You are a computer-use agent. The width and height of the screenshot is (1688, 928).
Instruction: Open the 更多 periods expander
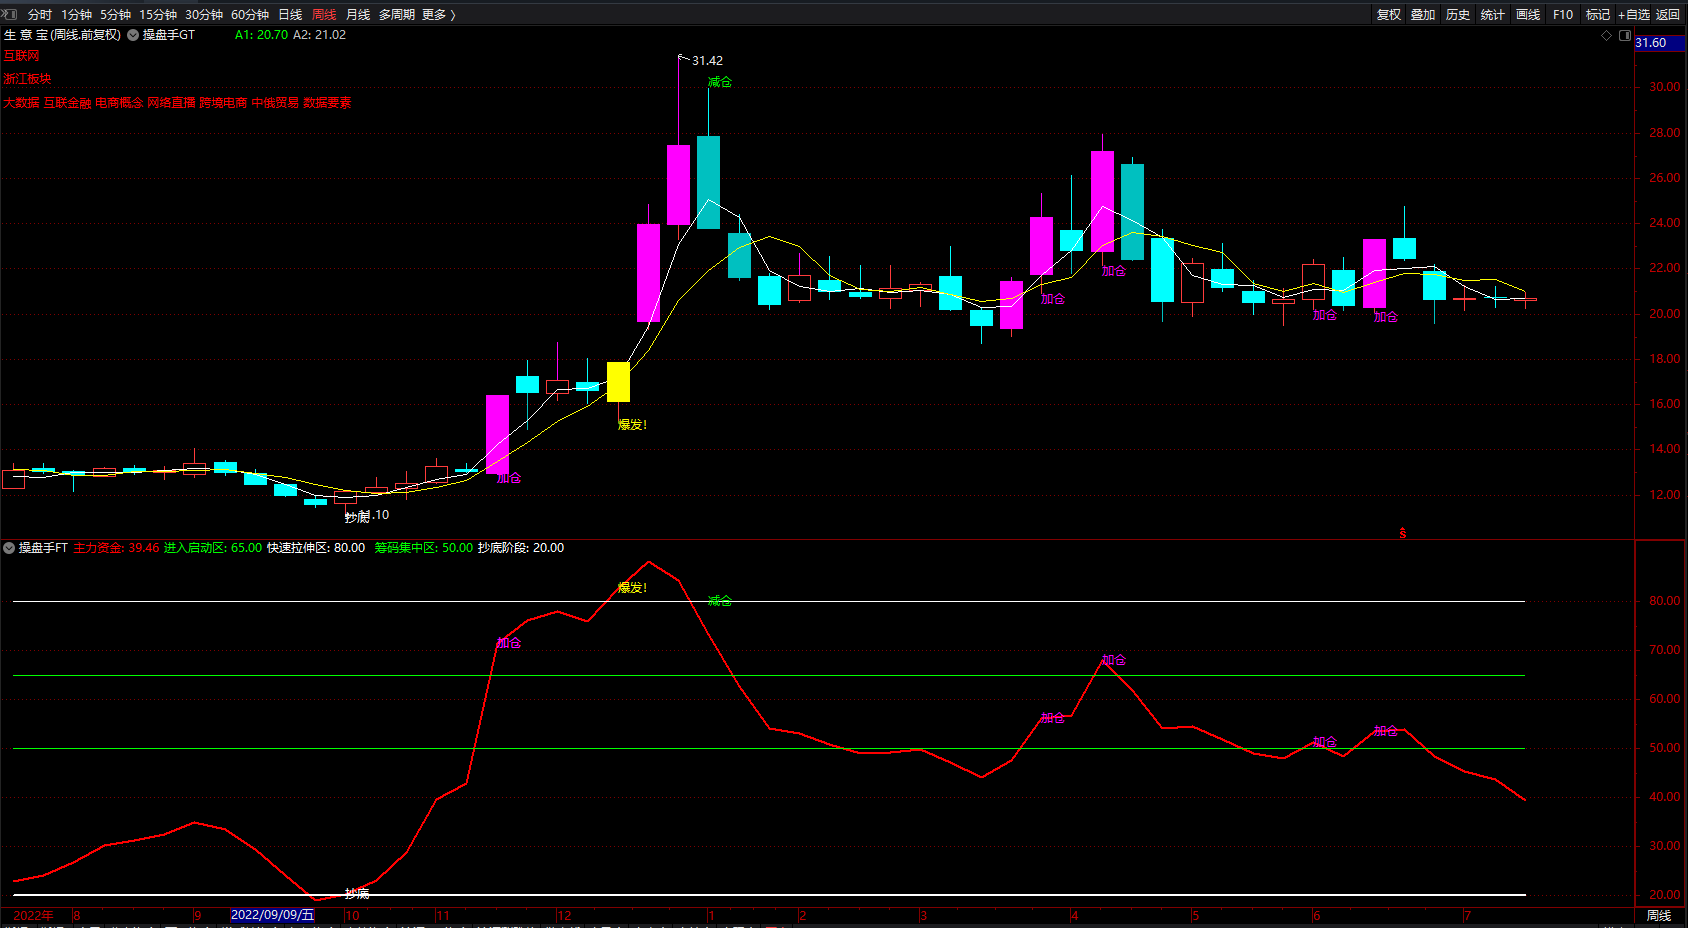click(439, 15)
